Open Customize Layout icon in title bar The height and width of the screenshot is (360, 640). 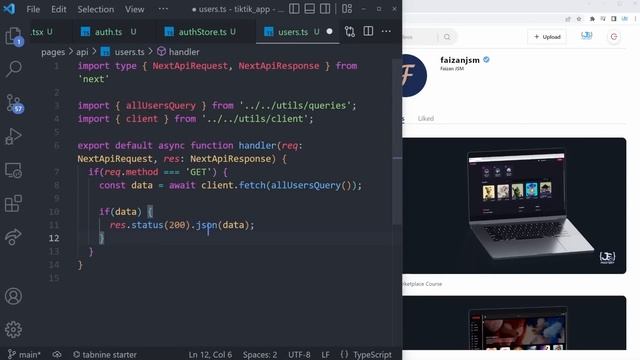click(x=347, y=9)
